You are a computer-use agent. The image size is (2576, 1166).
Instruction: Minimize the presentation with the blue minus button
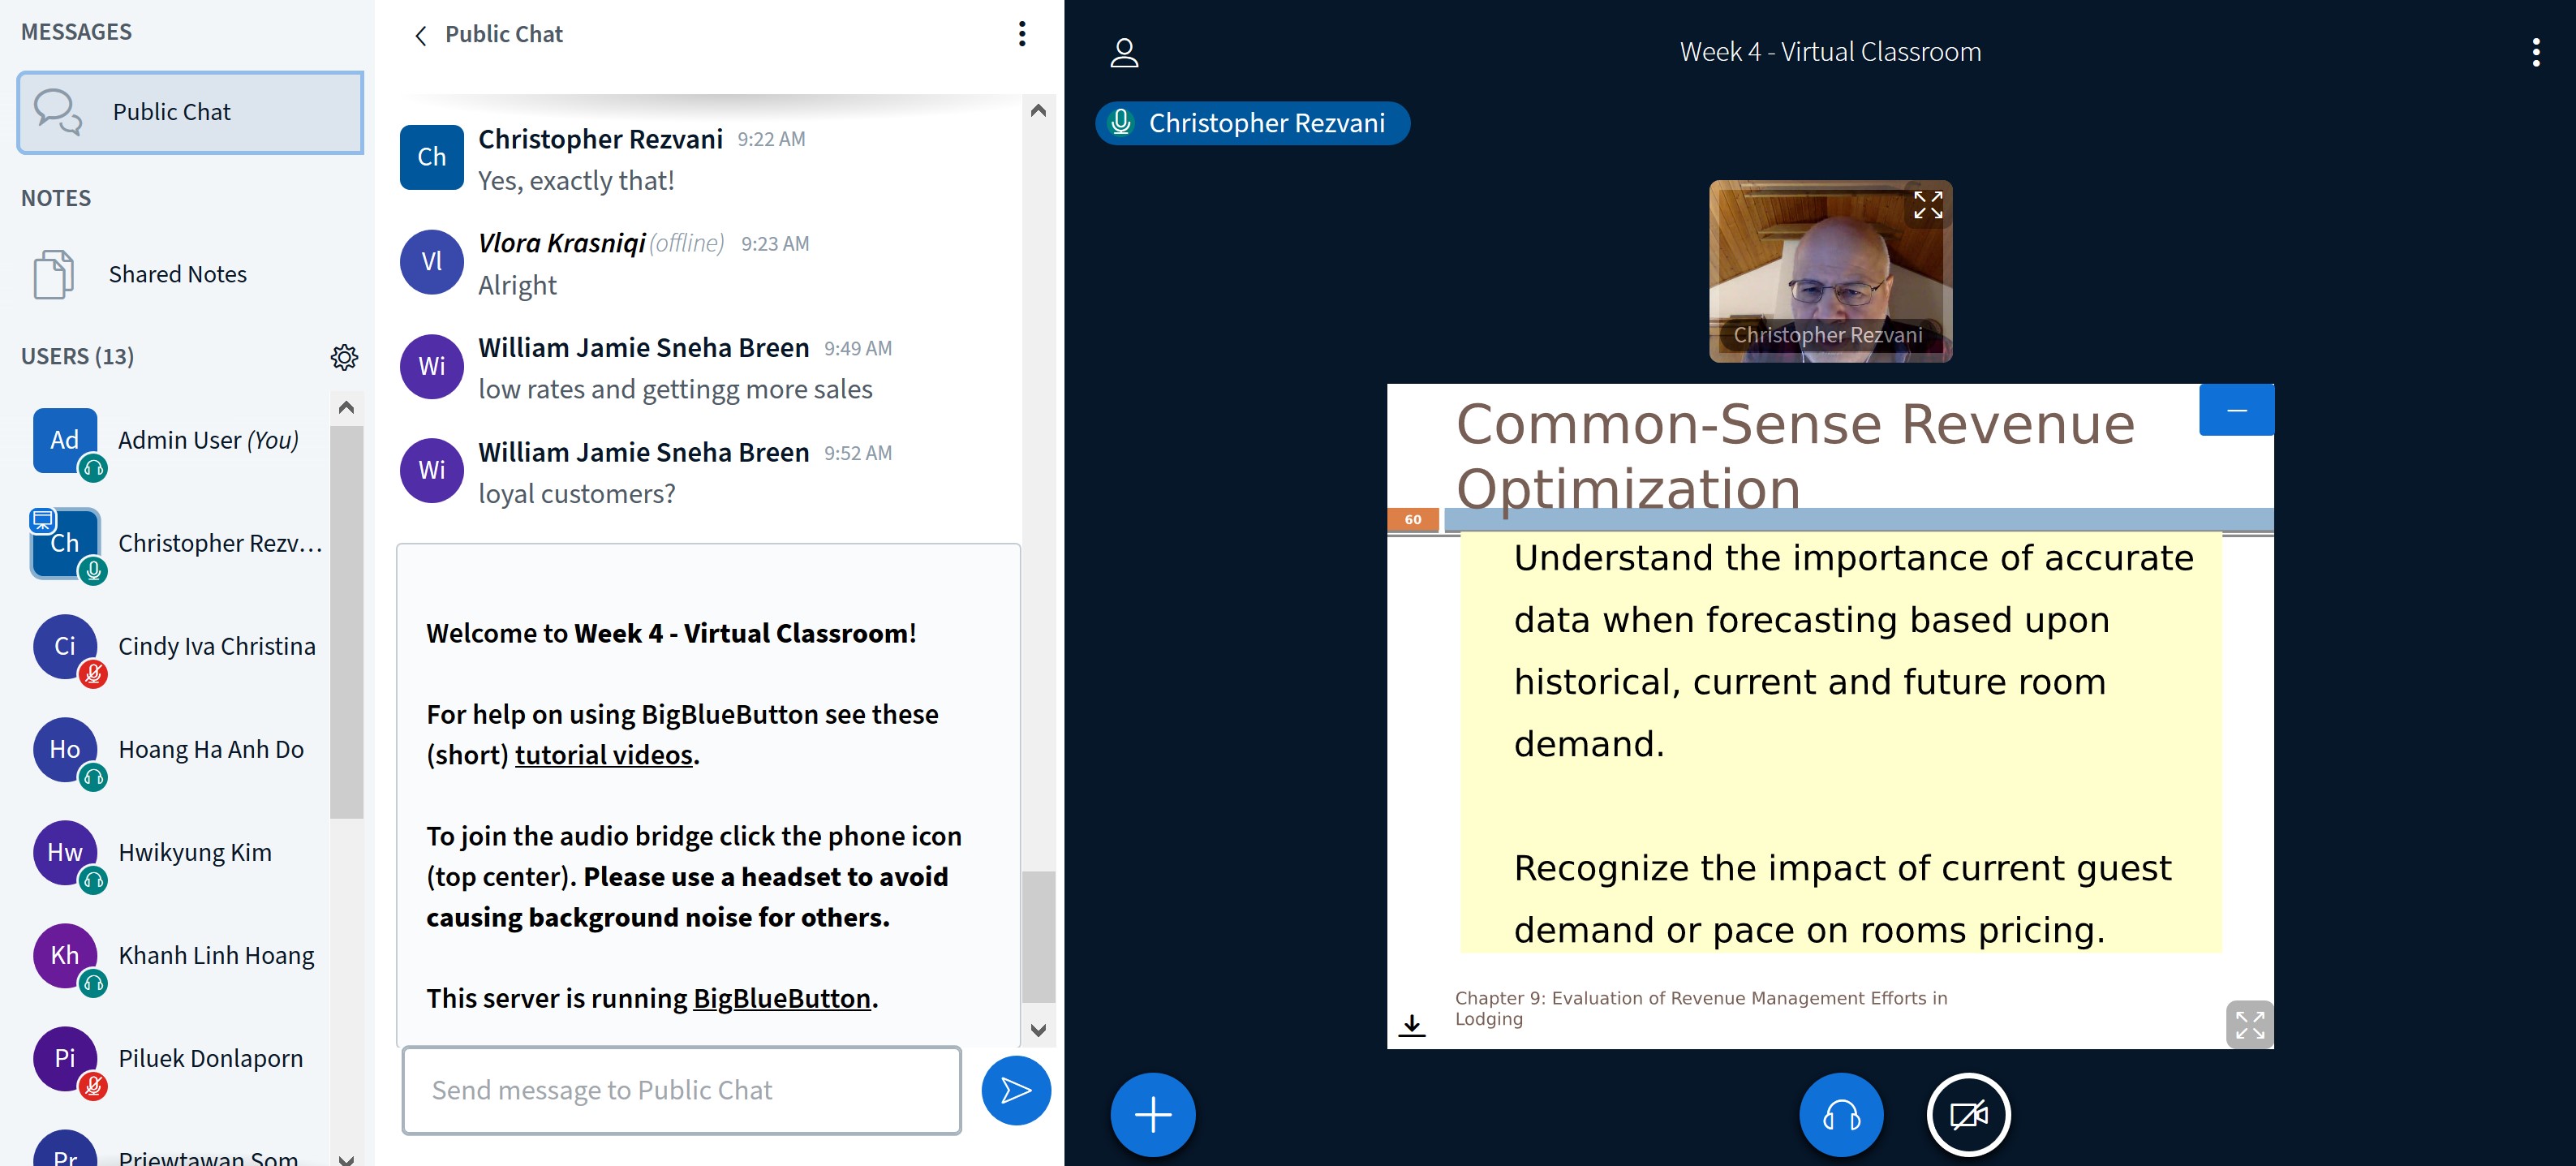pos(2235,410)
